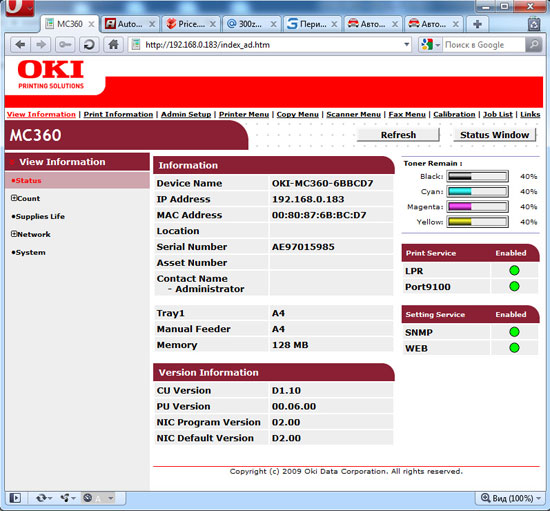Open the View Information link
Viewport: 550px width, 511px height.
[41, 114]
